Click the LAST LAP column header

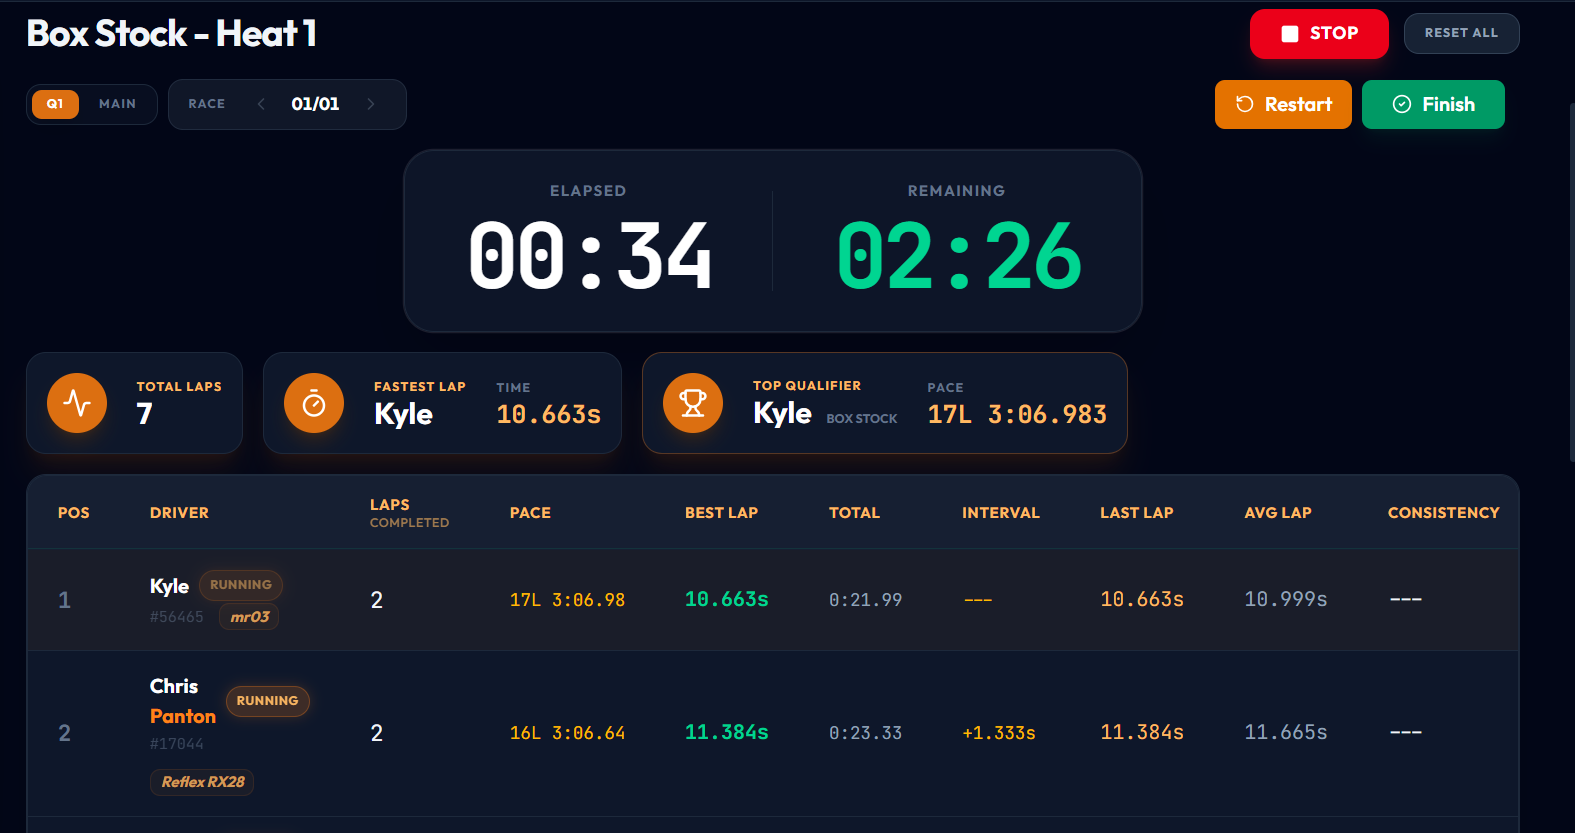tap(1137, 513)
